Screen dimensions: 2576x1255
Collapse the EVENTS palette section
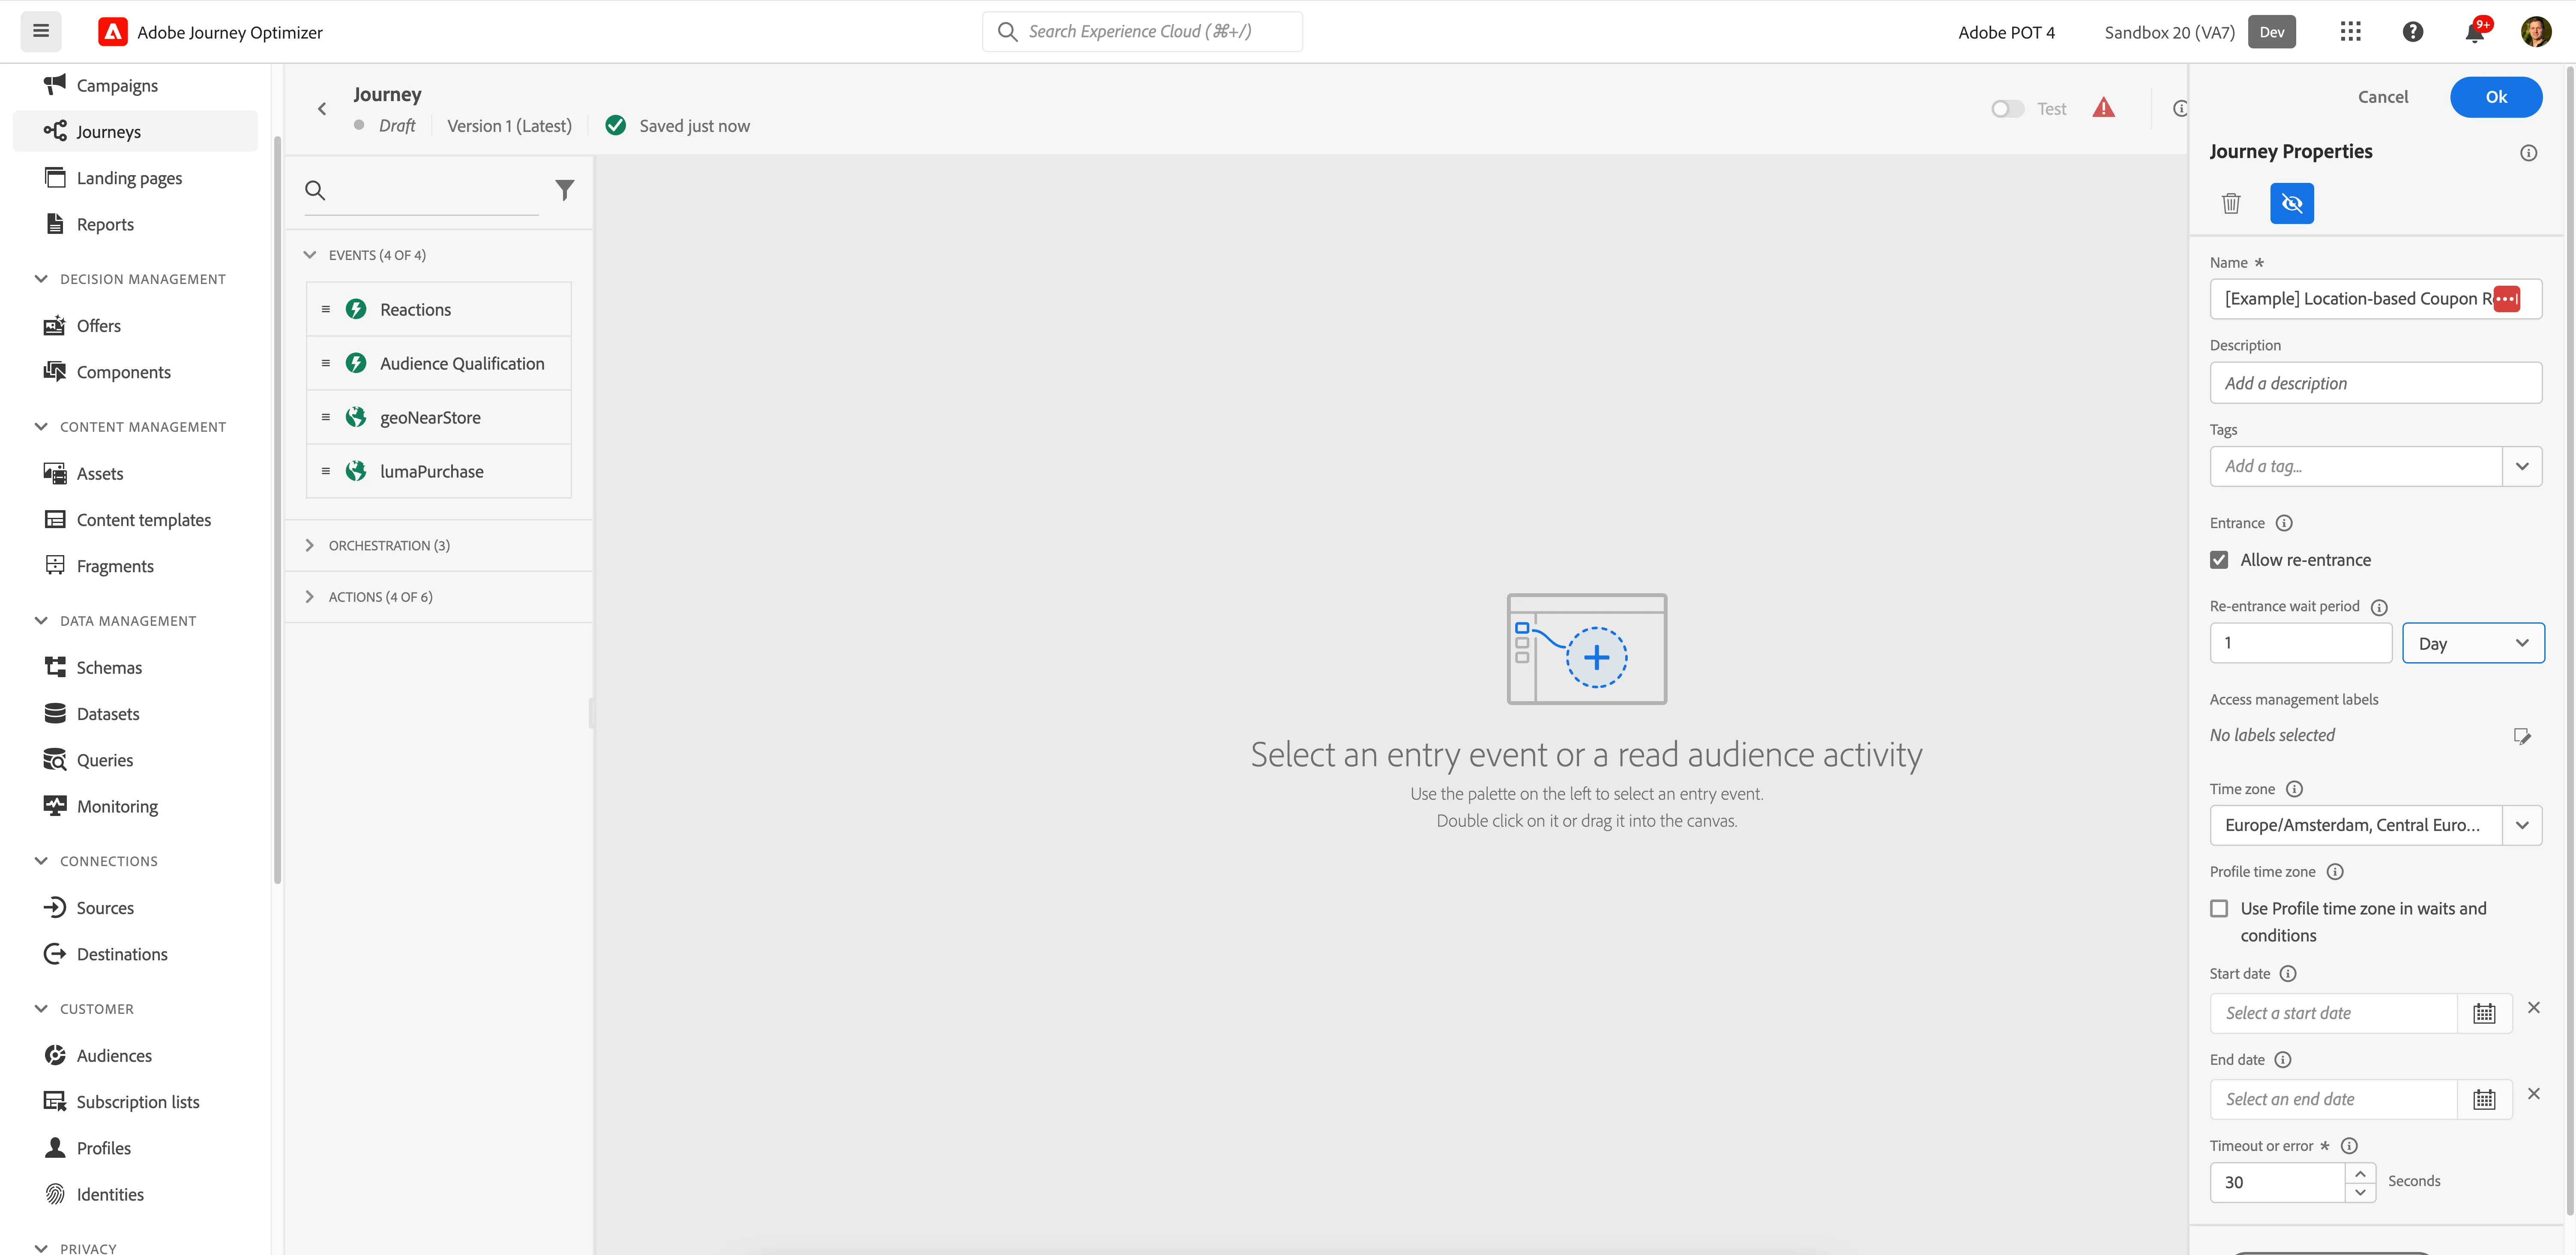pos(310,255)
